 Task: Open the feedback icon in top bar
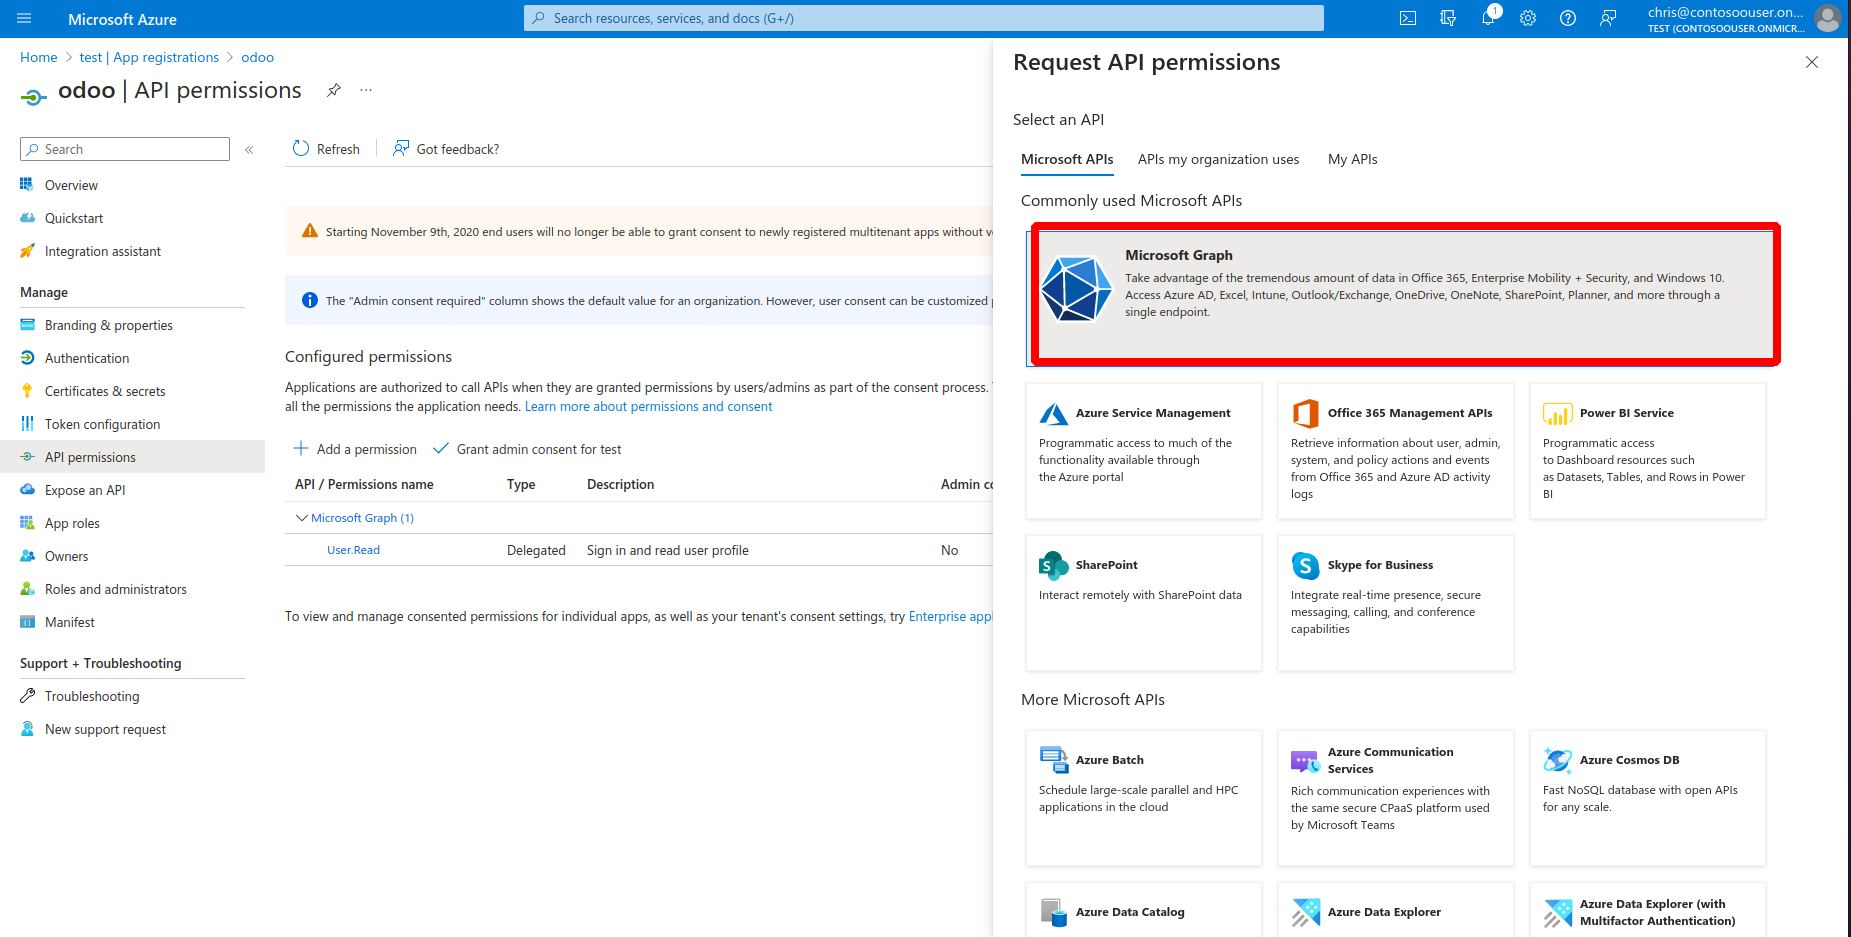[x=1608, y=18]
